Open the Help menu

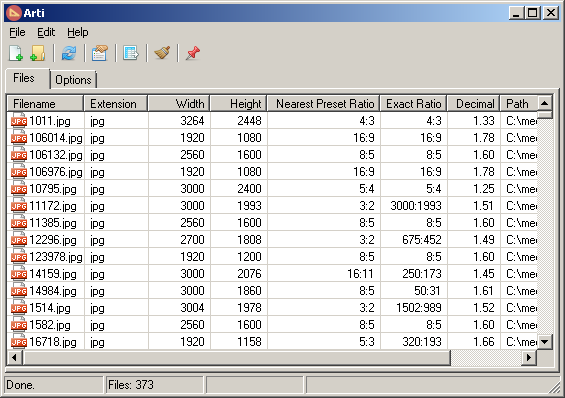(x=77, y=32)
